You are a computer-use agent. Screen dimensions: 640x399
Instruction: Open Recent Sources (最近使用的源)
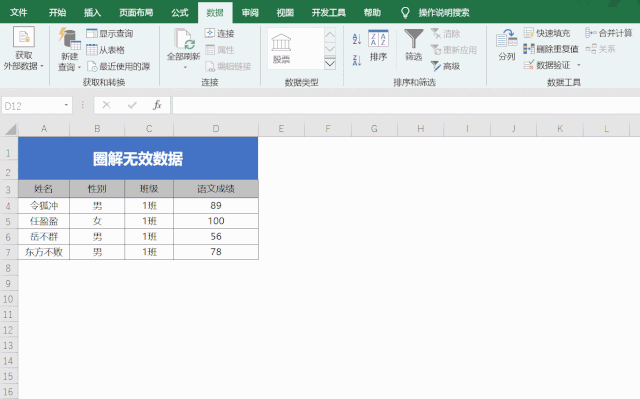tap(119, 66)
